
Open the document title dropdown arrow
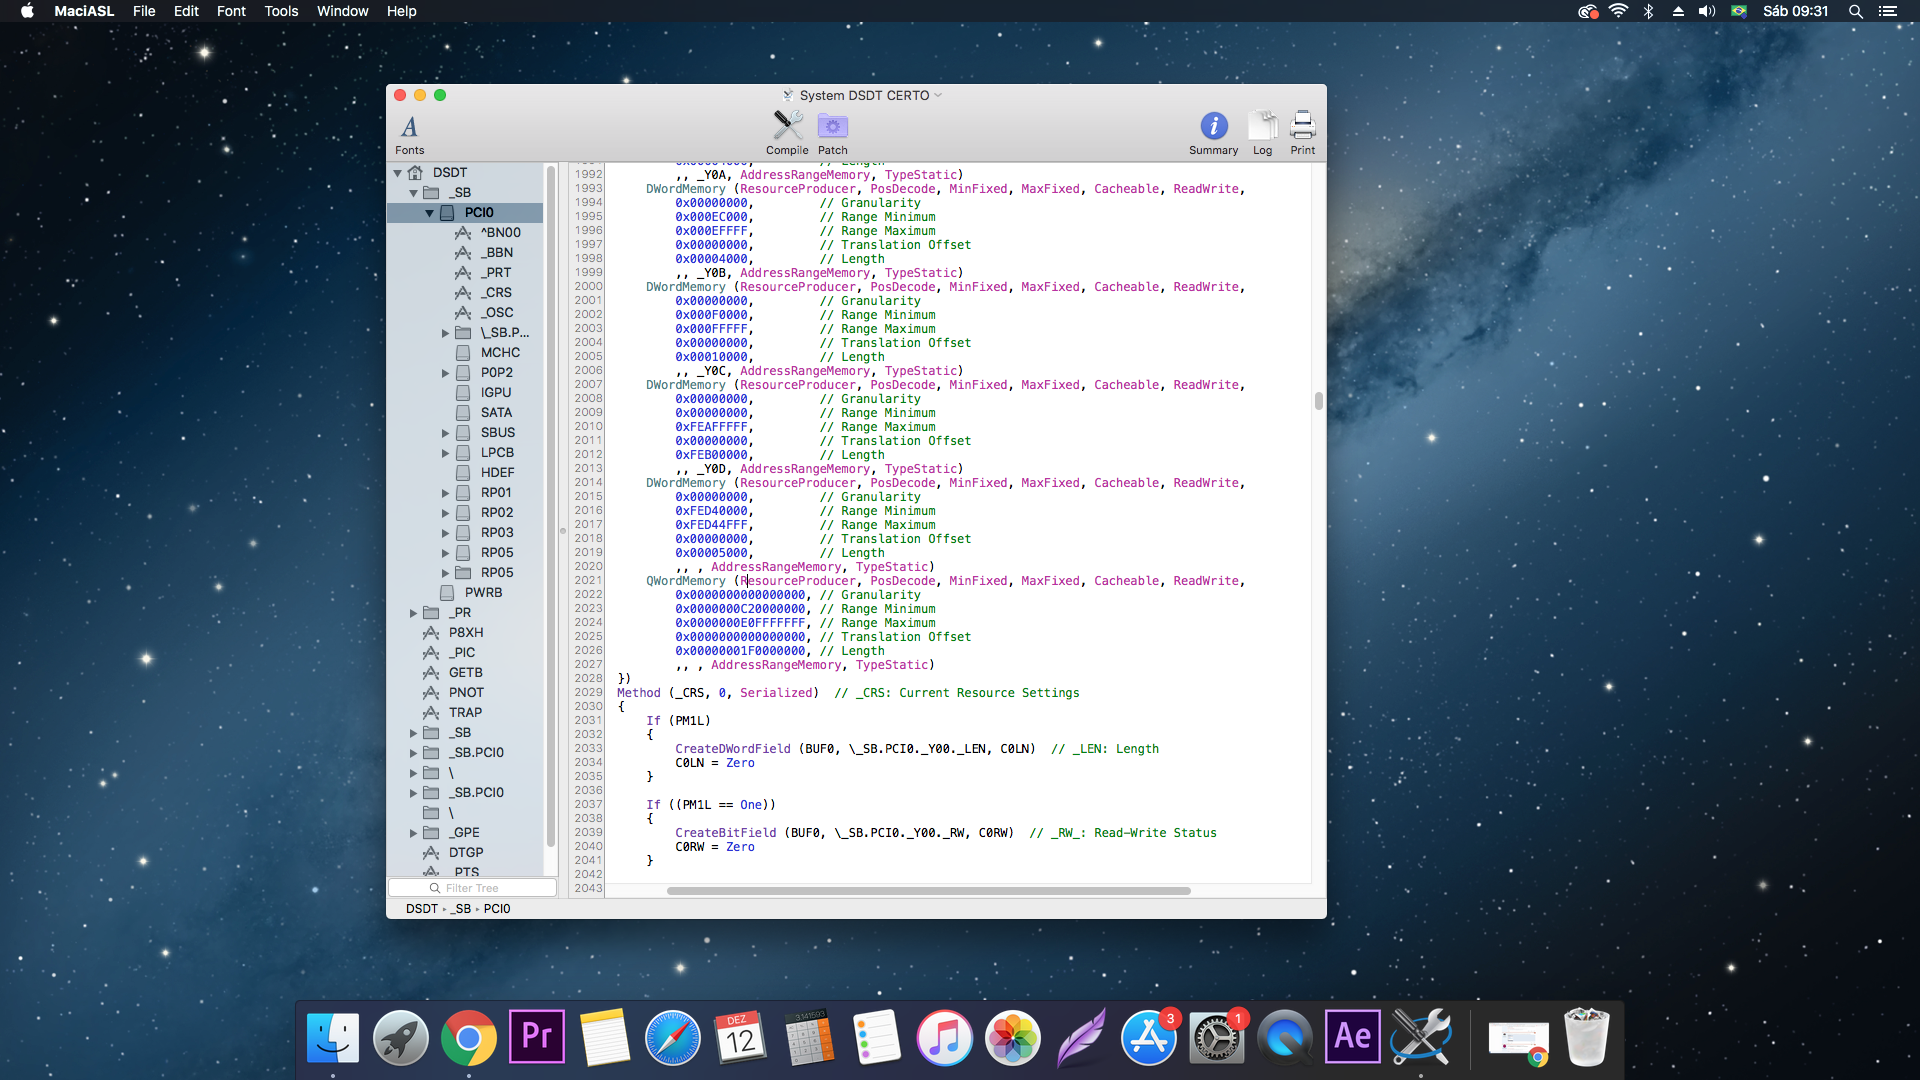[x=938, y=95]
